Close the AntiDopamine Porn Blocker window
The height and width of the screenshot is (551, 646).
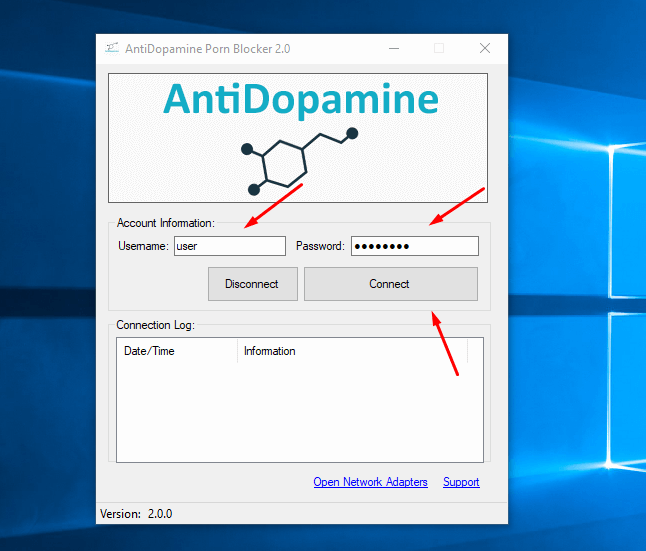(x=485, y=49)
